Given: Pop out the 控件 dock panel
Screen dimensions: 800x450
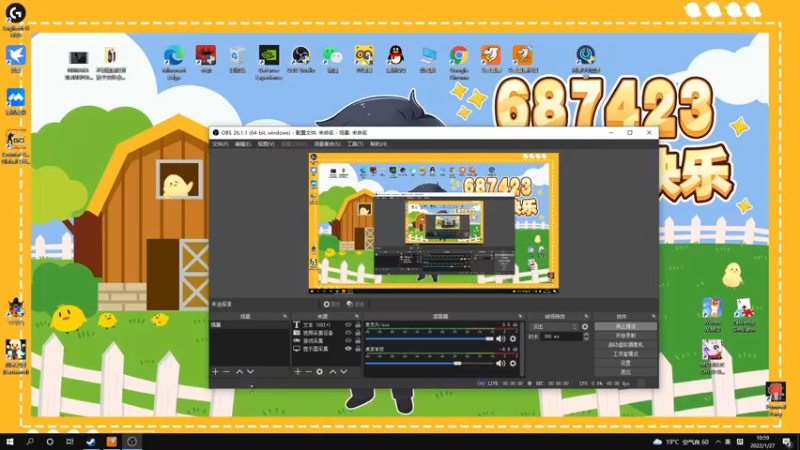Looking at the screenshot, I should point(653,316).
